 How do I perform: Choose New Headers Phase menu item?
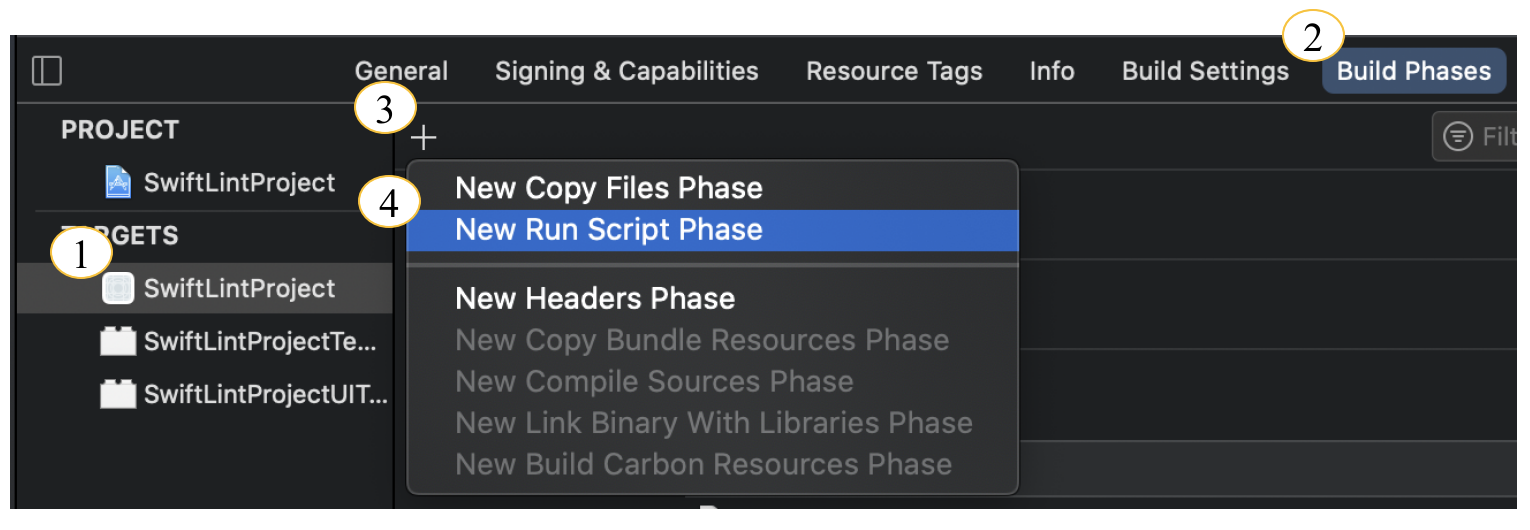click(x=595, y=298)
